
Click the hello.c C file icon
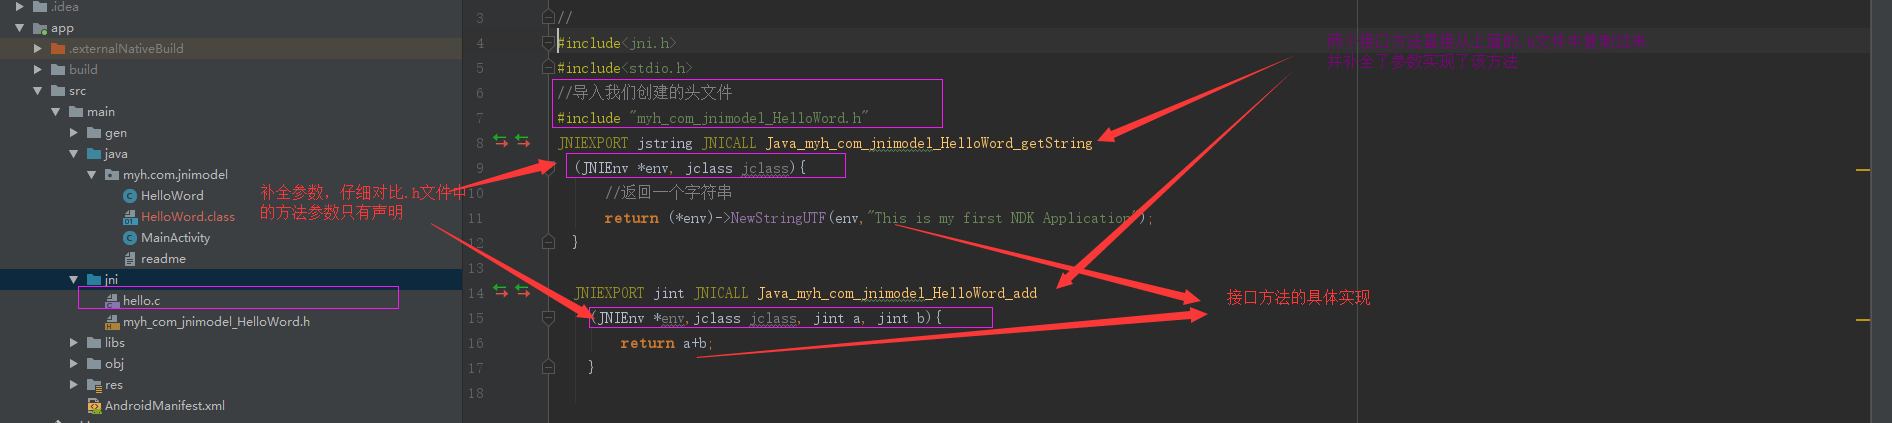tap(112, 300)
